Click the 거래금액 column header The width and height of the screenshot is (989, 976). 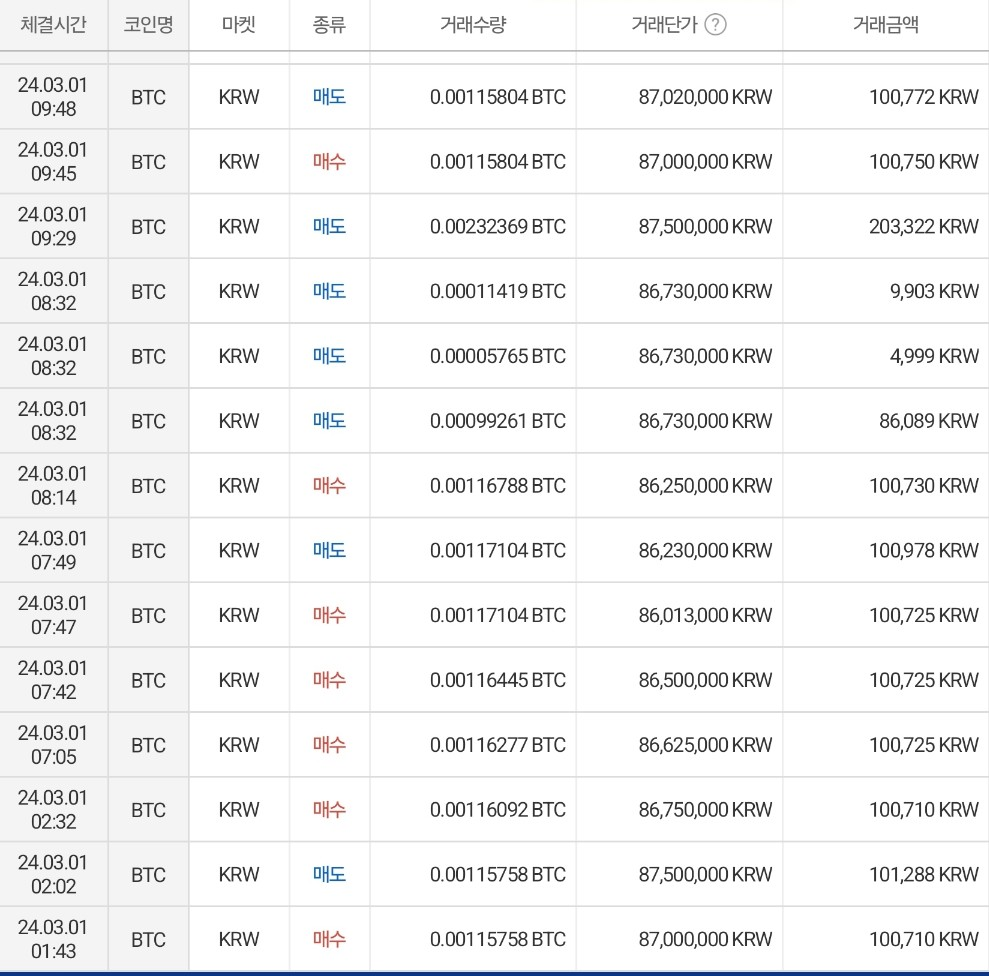[886, 25]
